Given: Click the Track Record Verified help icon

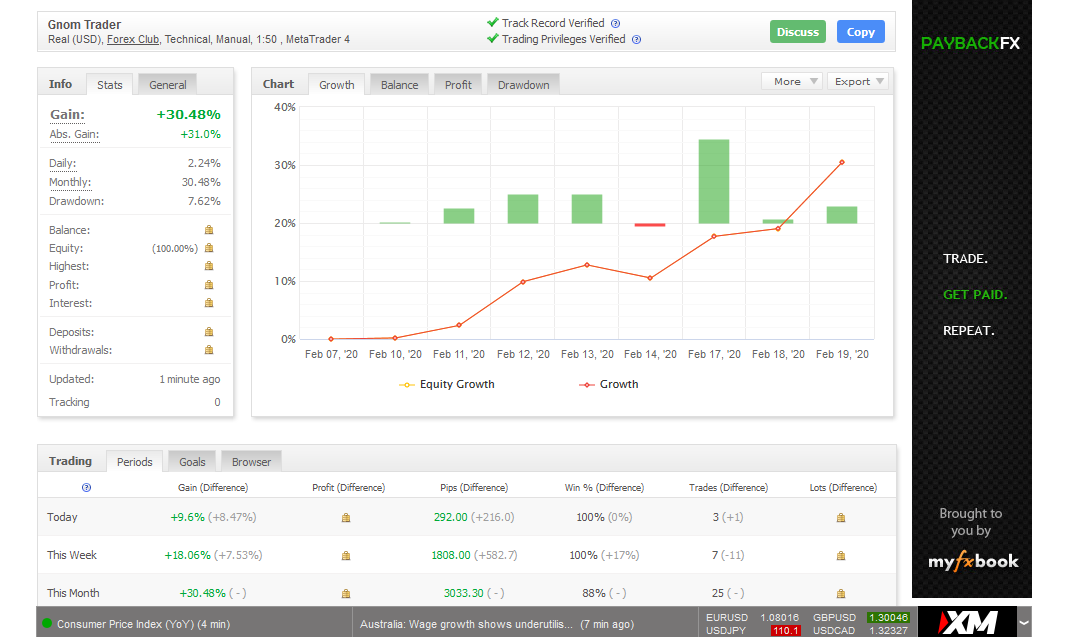Looking at the screenshot, I should click(x=616, y=23).
